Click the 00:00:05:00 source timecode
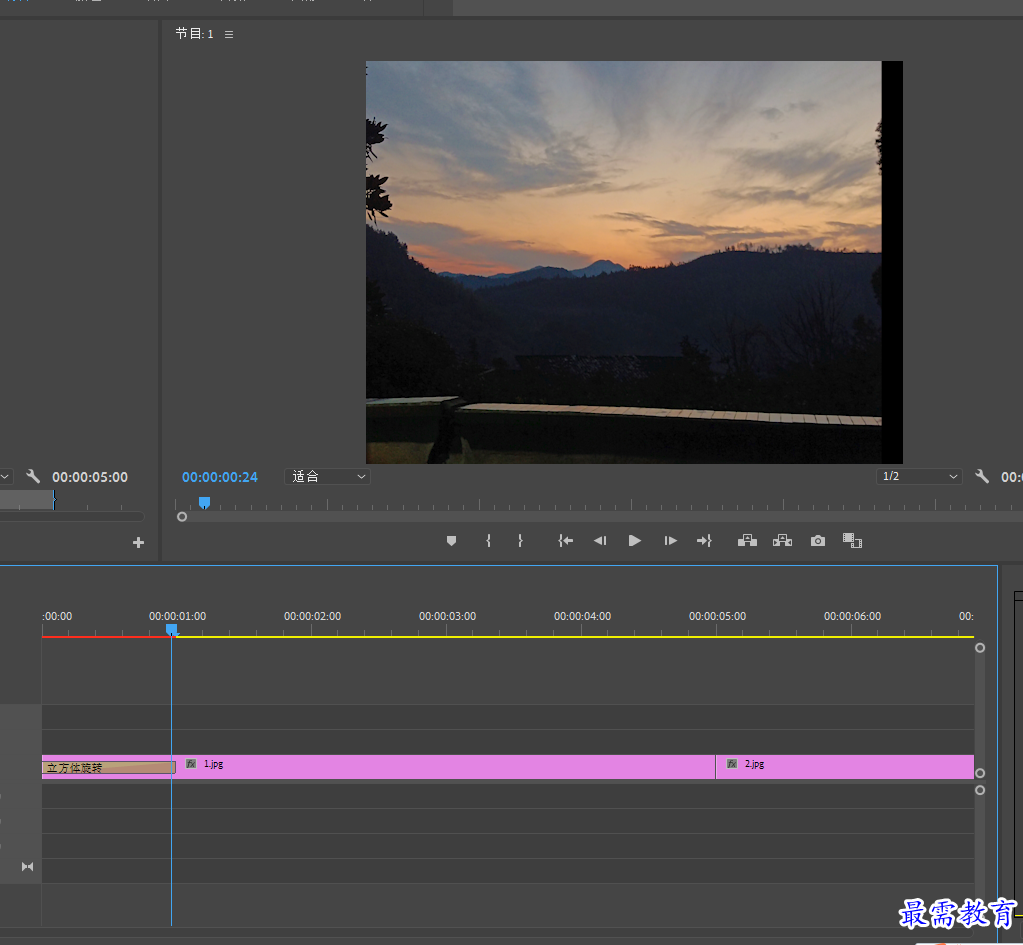This screenshot has height=945, width=1023. tap(90, 477)
